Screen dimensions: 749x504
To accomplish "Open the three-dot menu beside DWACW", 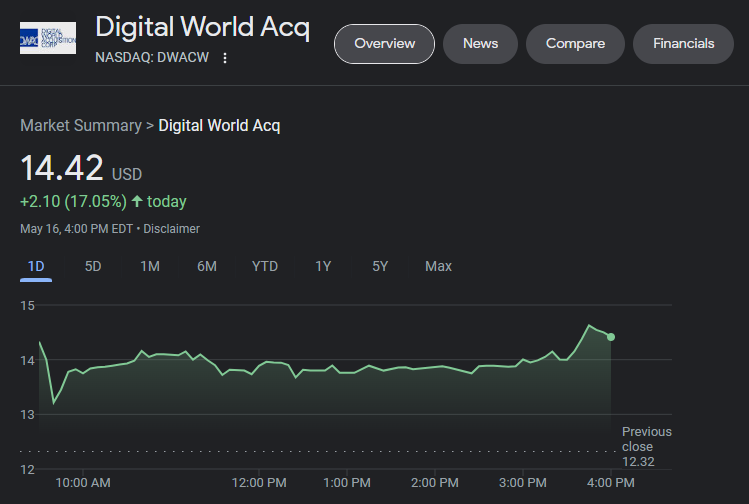I will [225, 58].
